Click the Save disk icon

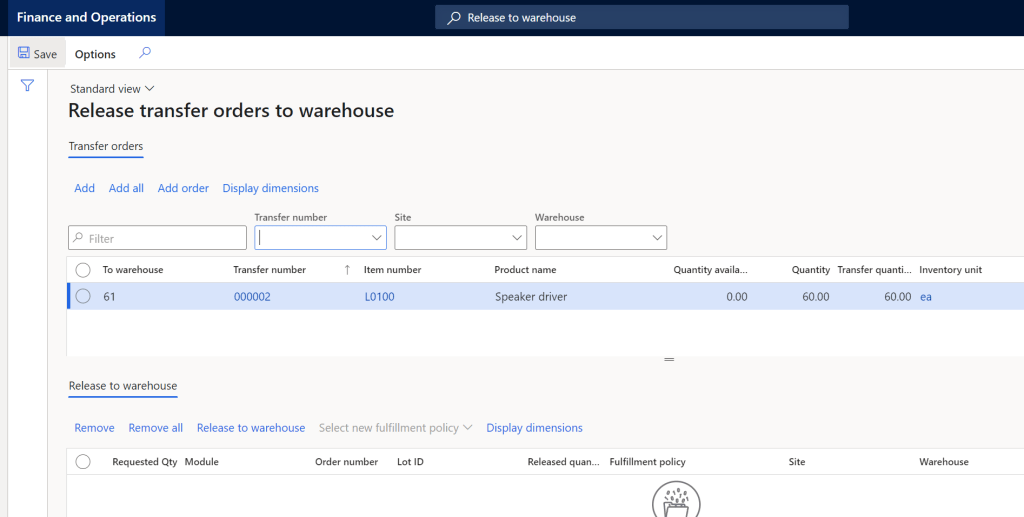[x=24, y=54]
